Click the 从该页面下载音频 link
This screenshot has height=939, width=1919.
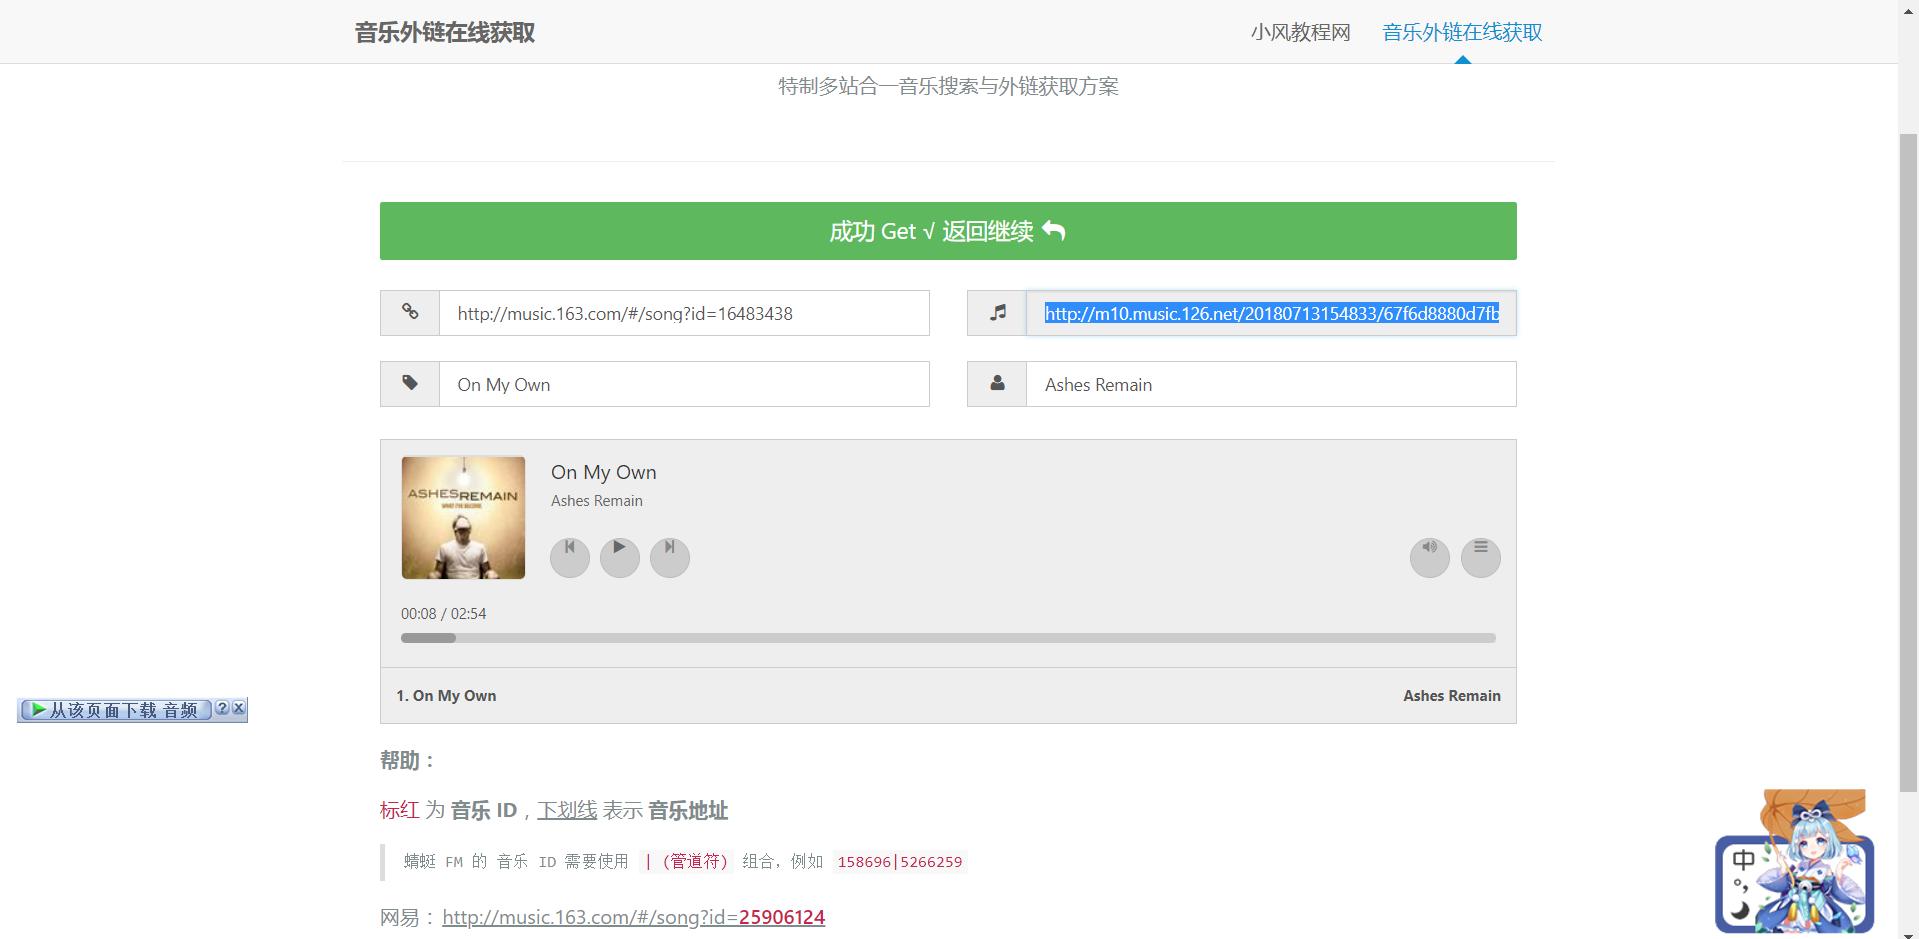[x=120, y=710]
